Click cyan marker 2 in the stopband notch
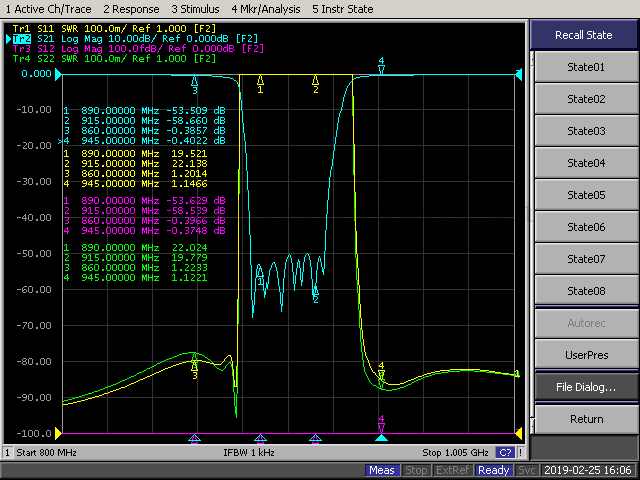 click(x=316, y=294)
